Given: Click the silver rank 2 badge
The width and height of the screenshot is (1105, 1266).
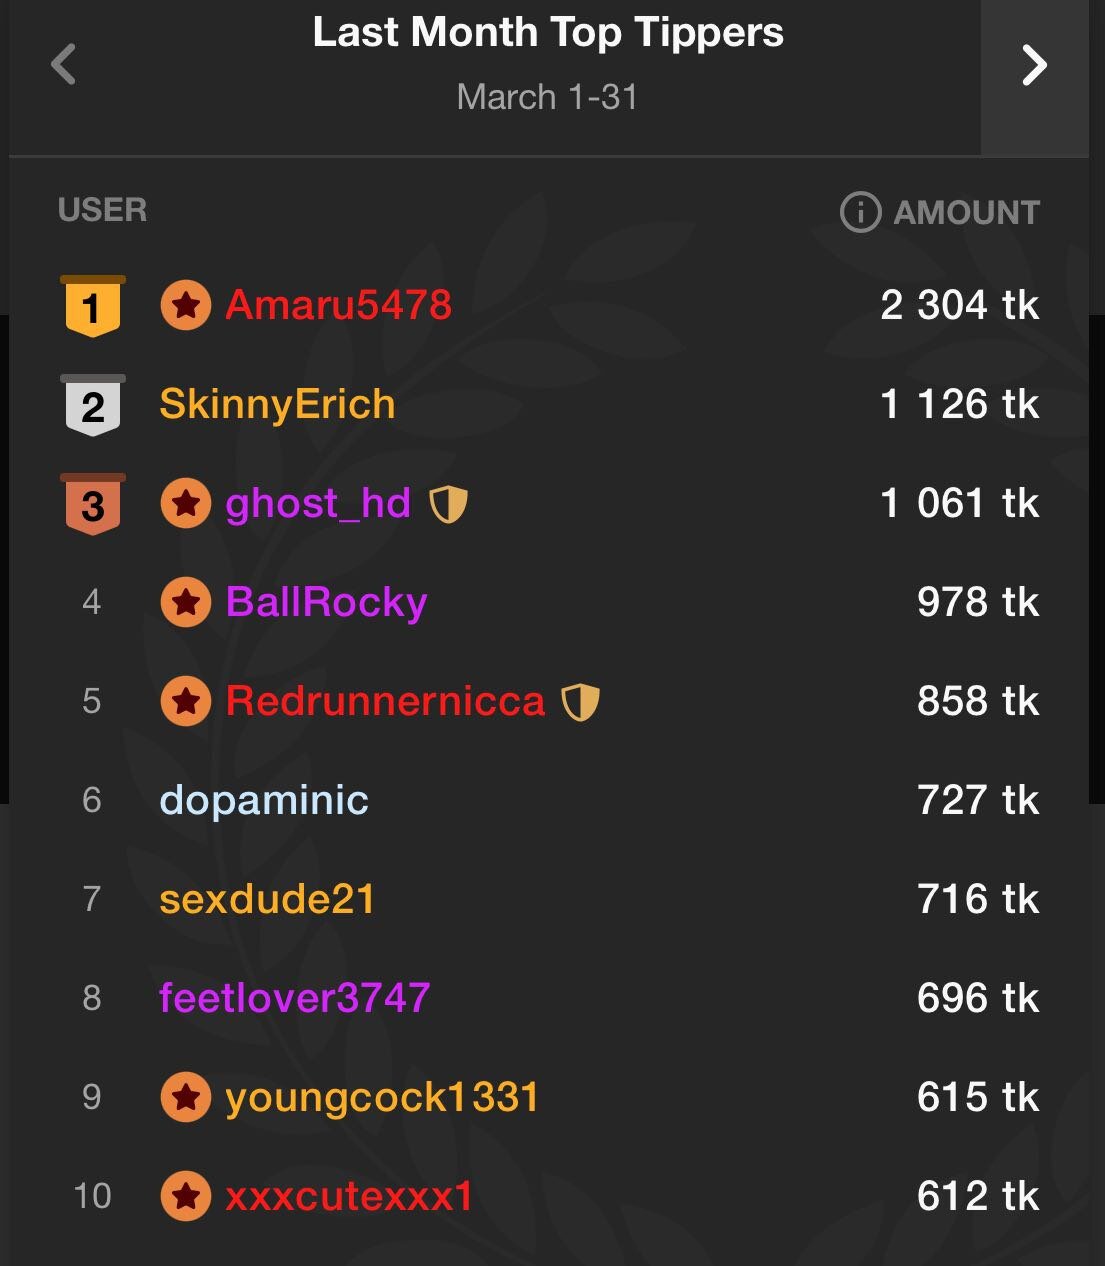Looking at the screenshot, I should pos(92,405).
